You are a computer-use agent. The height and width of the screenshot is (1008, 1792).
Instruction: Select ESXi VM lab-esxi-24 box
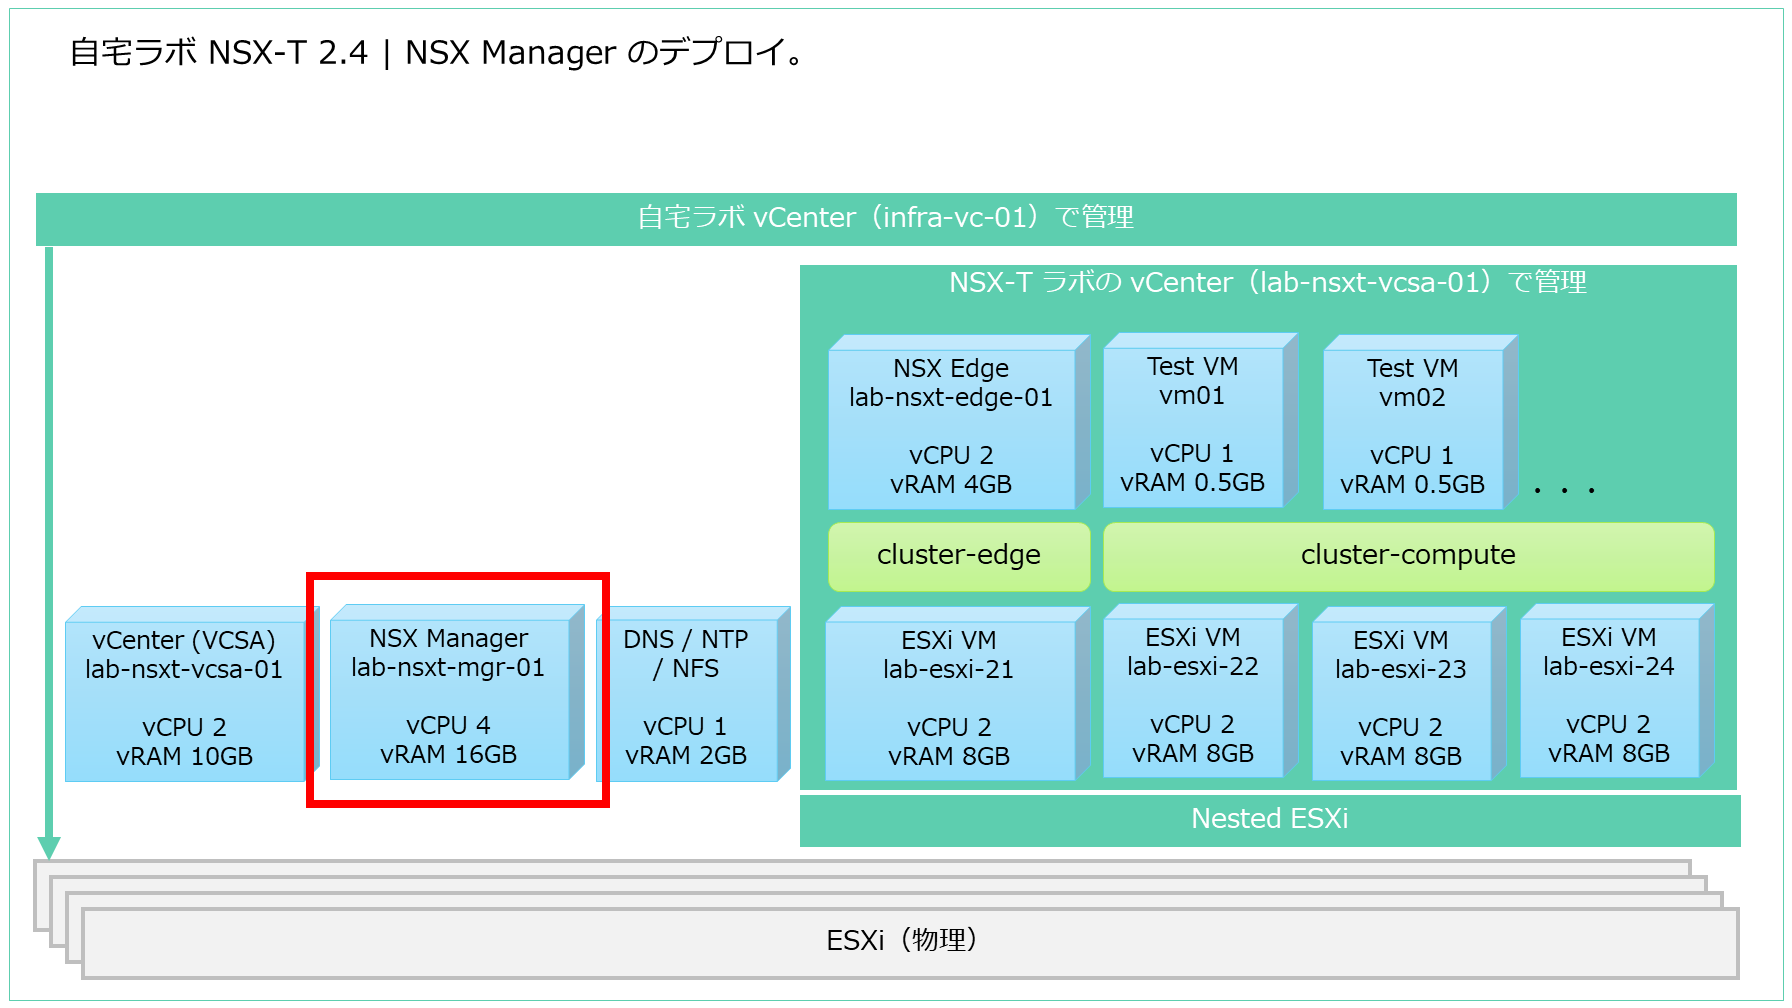(x=1617, y=691)
